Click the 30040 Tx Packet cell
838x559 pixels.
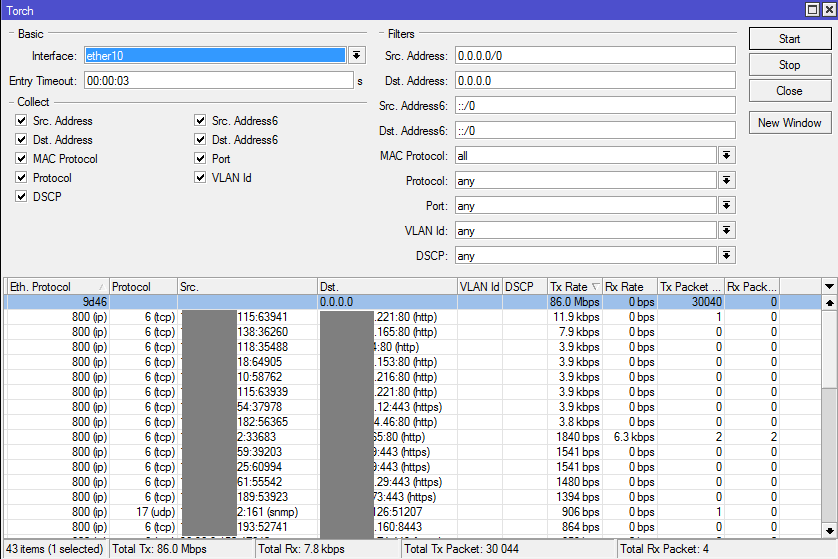pos(692,302)
